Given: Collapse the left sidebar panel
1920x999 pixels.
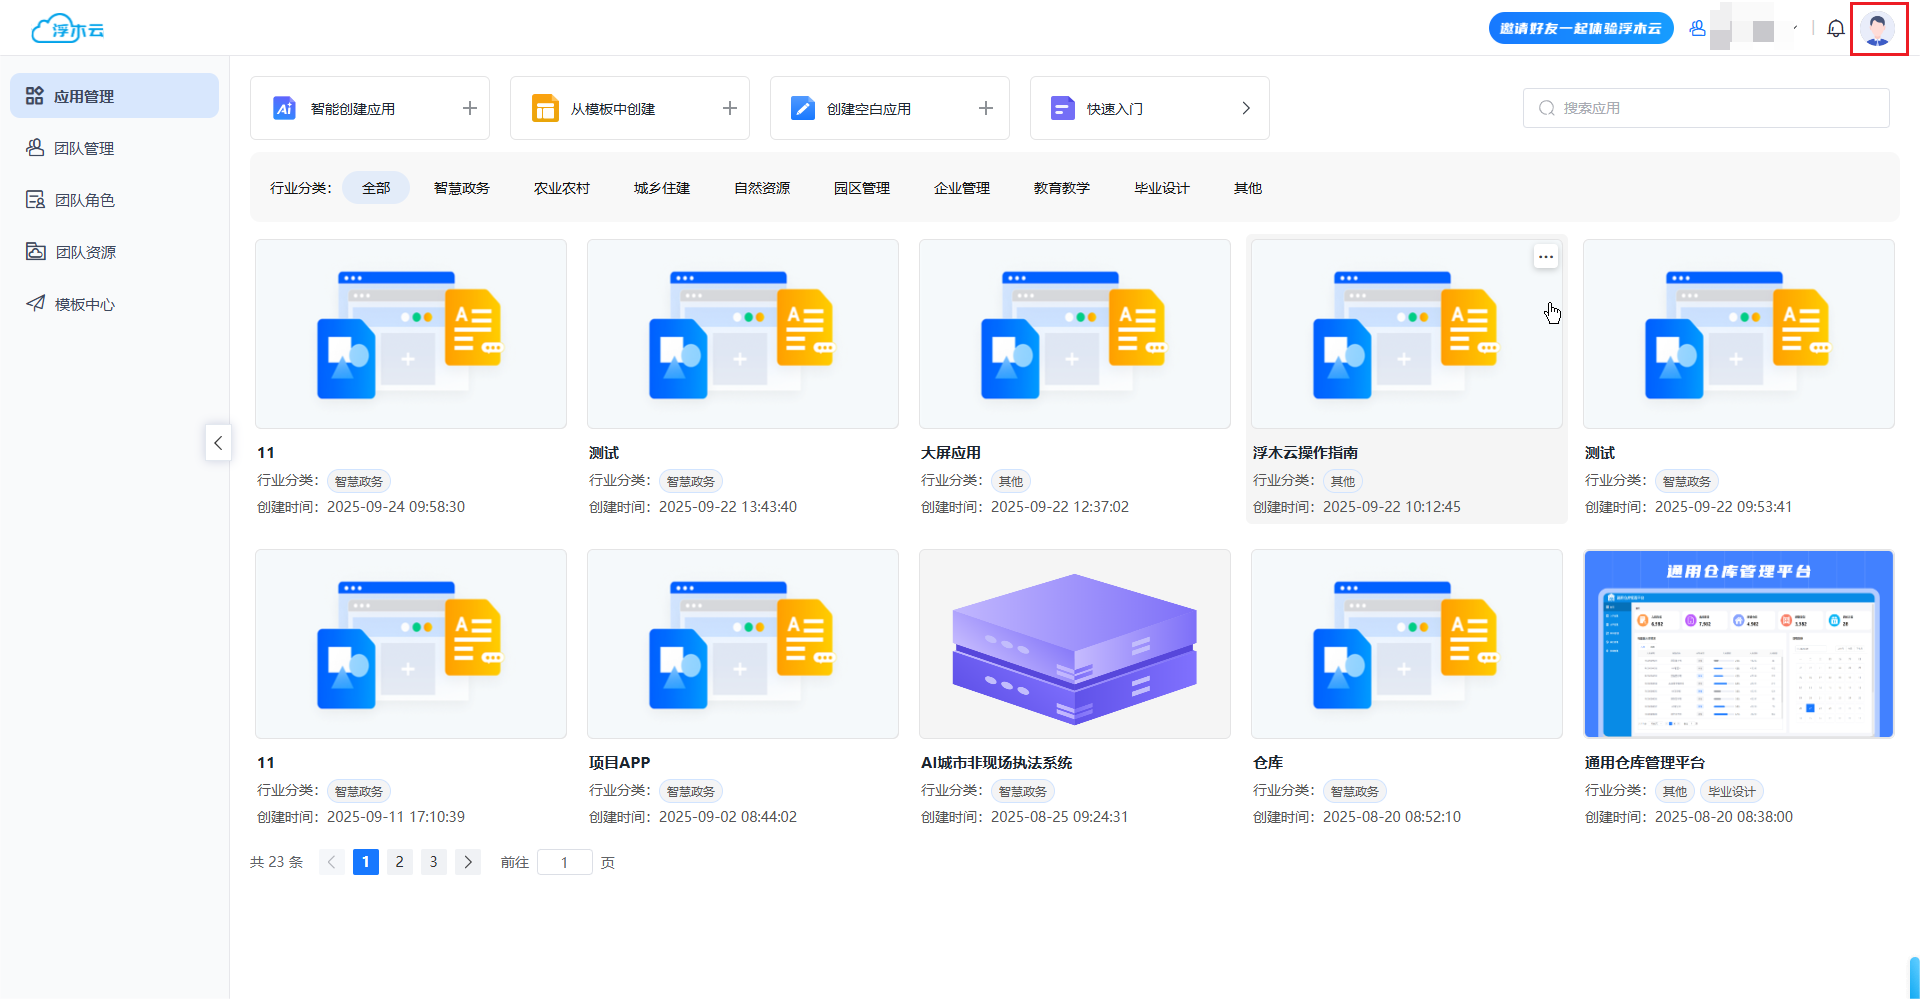Looking at the screenshot, I should tap(218, 442).
